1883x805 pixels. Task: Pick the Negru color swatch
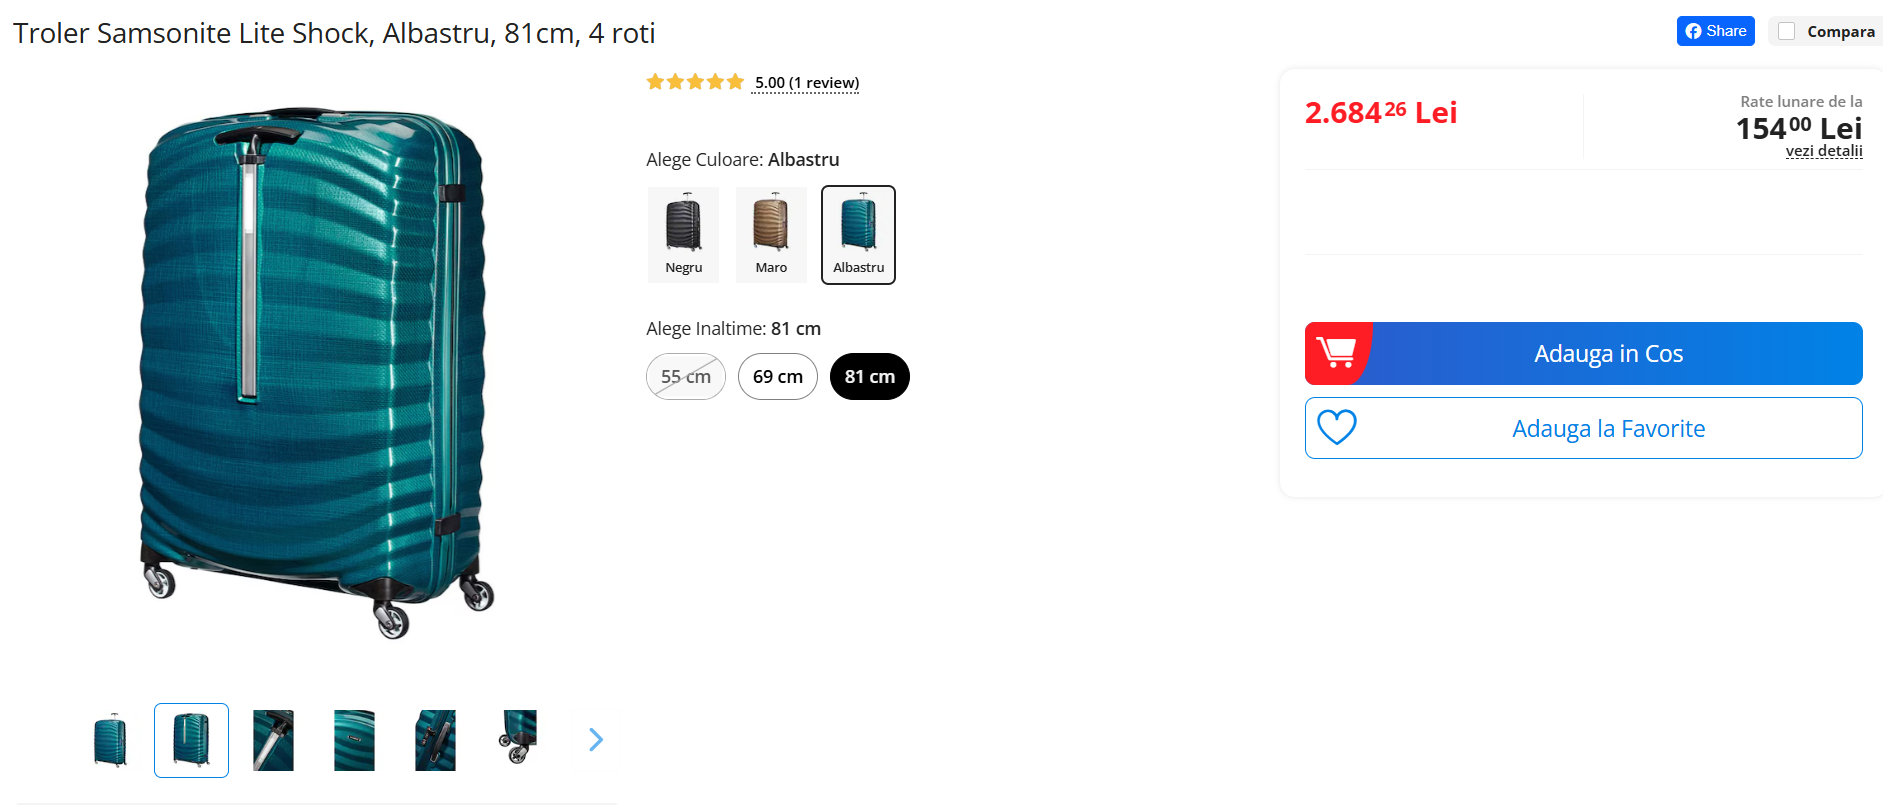click(x=684, y=235)
